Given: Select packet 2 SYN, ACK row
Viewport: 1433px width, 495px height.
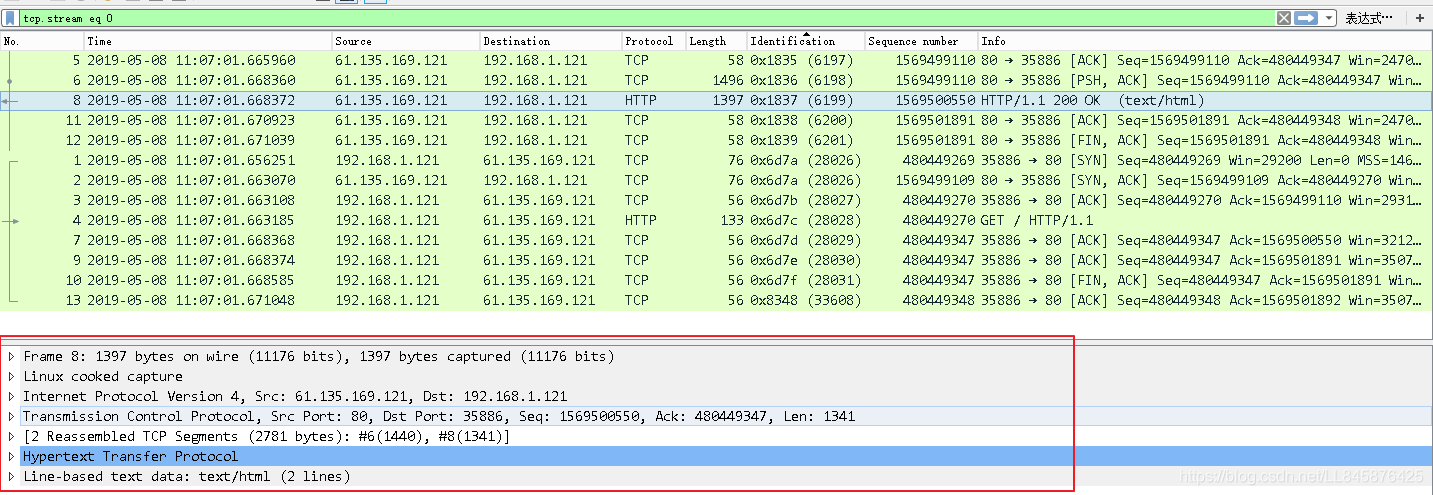Looking at the screenshot, I should pos(716,181).
